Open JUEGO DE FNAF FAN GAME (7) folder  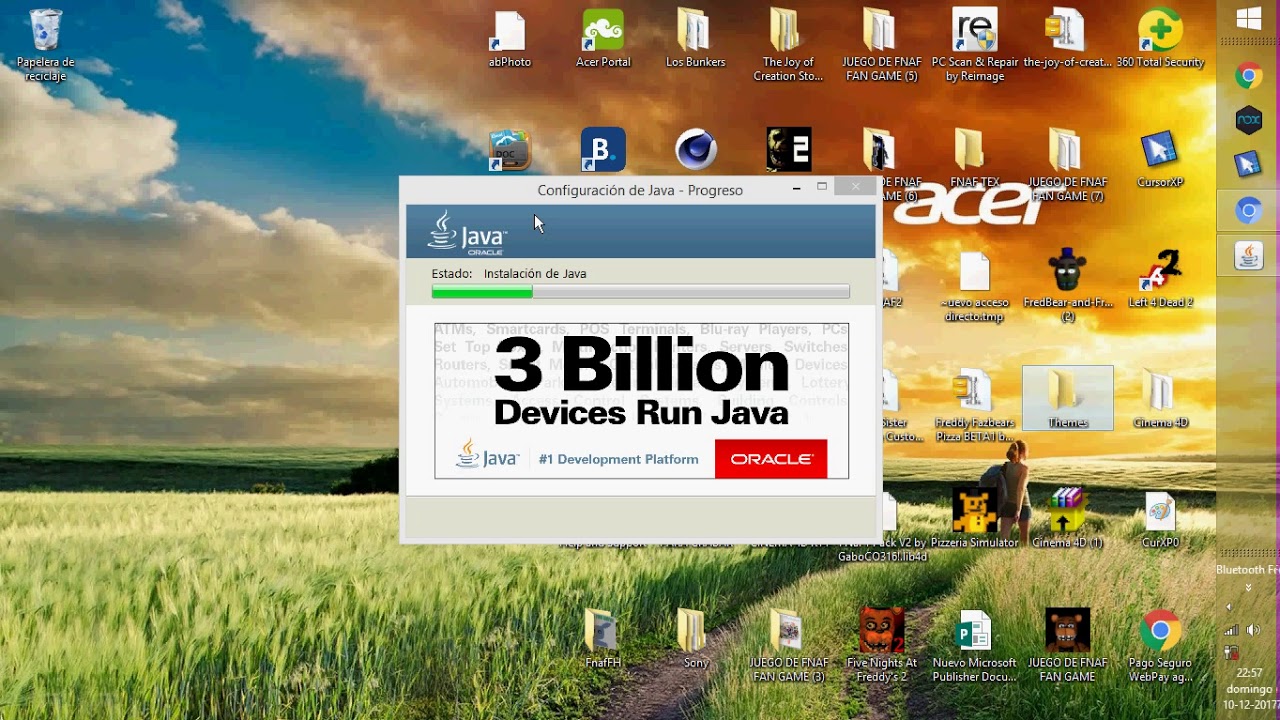coord(1067,166)
